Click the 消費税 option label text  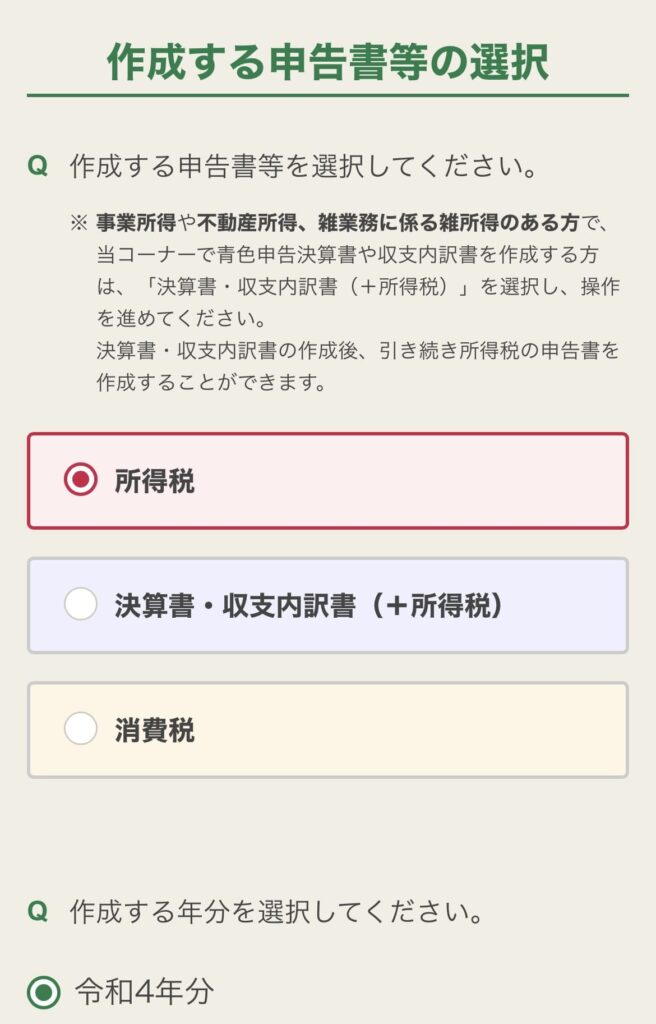tap(155, 729)
